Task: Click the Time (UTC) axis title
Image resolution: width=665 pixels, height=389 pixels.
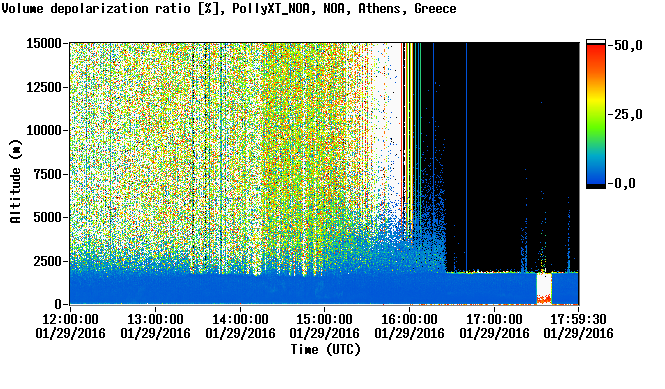Action: (325, 350)
